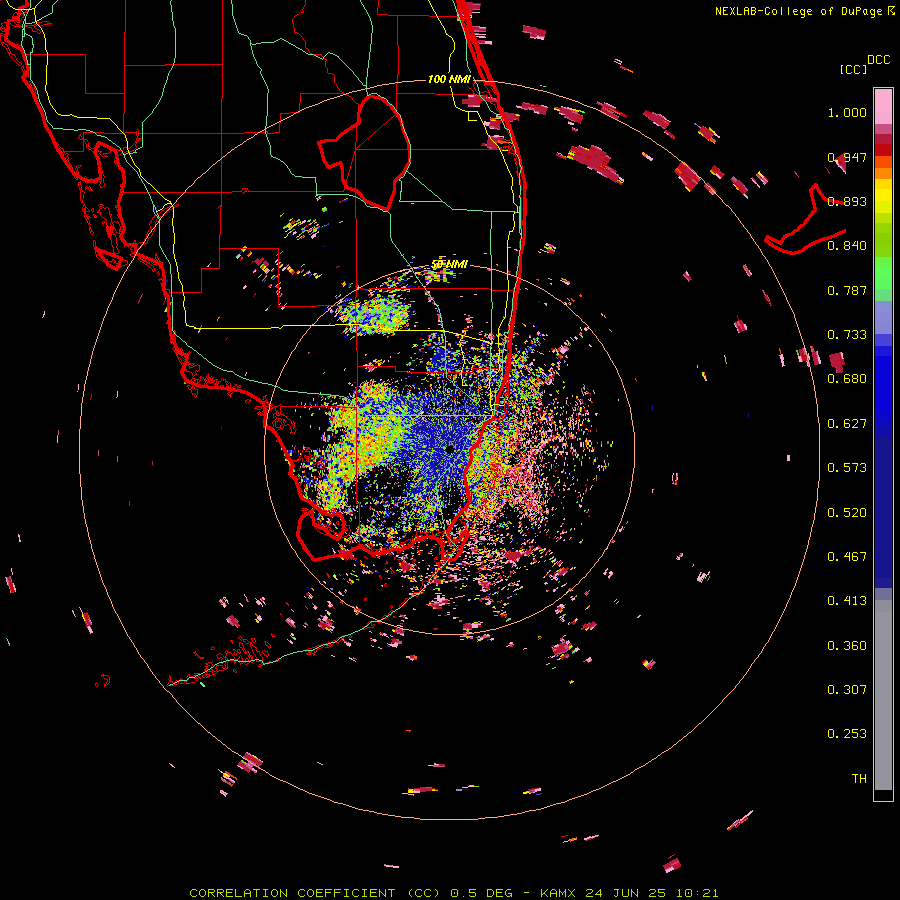Click the 0.360 scale value

click(847, 646)
